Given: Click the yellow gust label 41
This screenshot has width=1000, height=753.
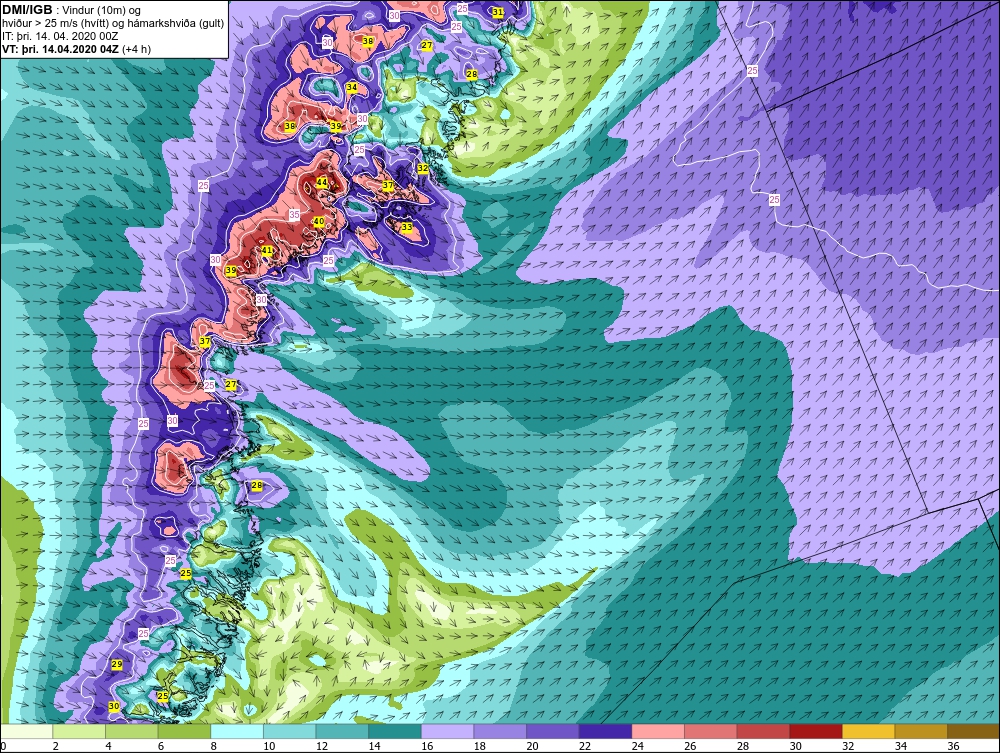Looking at the screenshot, I should 267,251.
